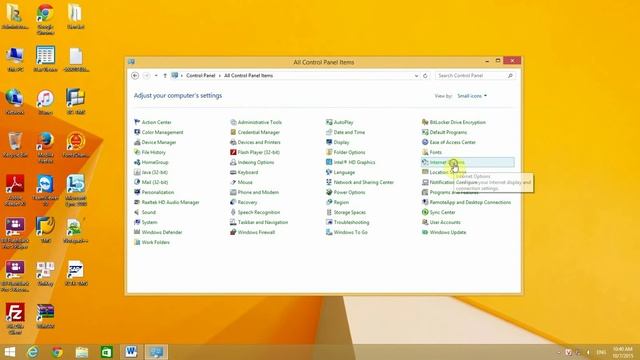Open Sync Center icon

pos(425,212)
